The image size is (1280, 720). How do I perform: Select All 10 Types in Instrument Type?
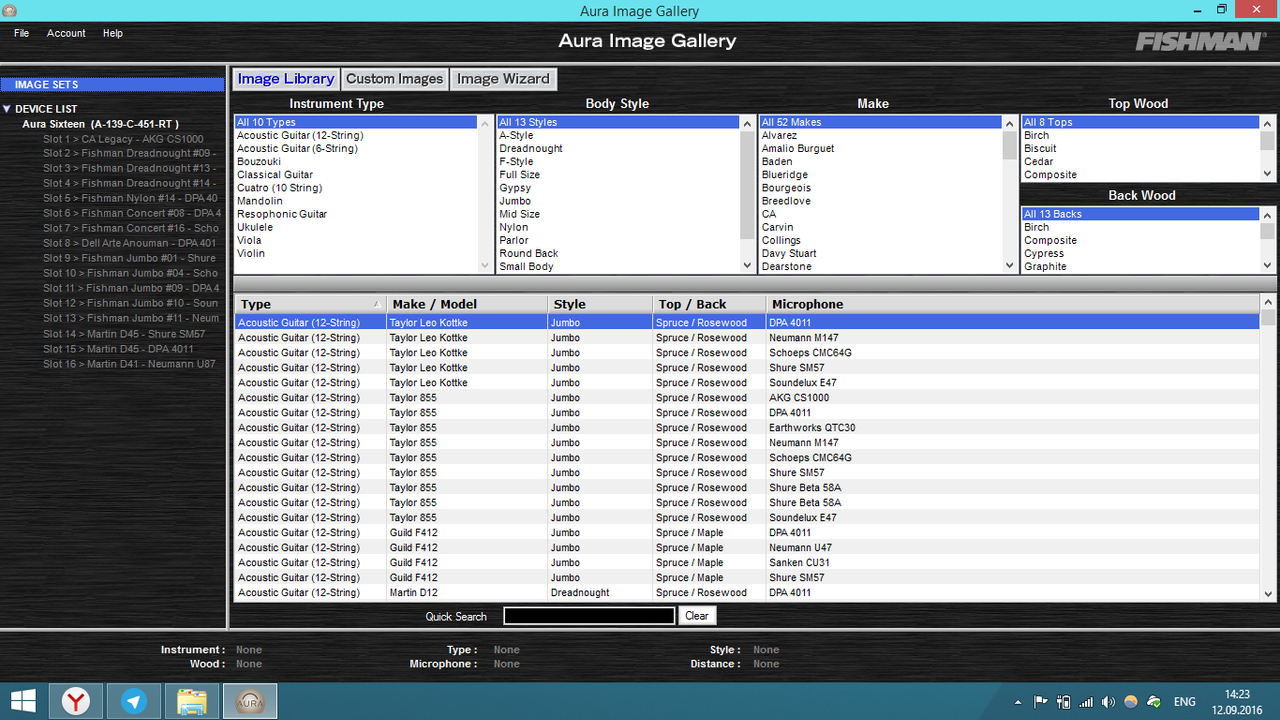tap(356, 122)
